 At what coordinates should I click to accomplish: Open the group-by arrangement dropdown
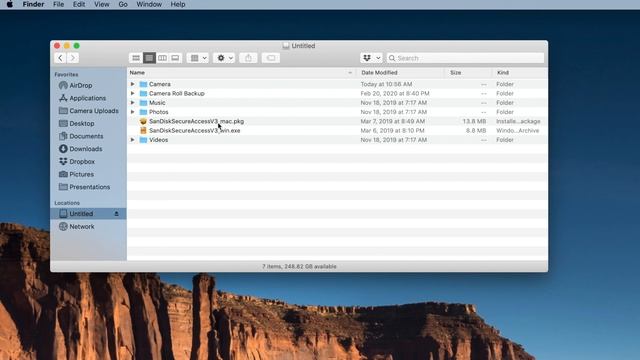(198, 58)
